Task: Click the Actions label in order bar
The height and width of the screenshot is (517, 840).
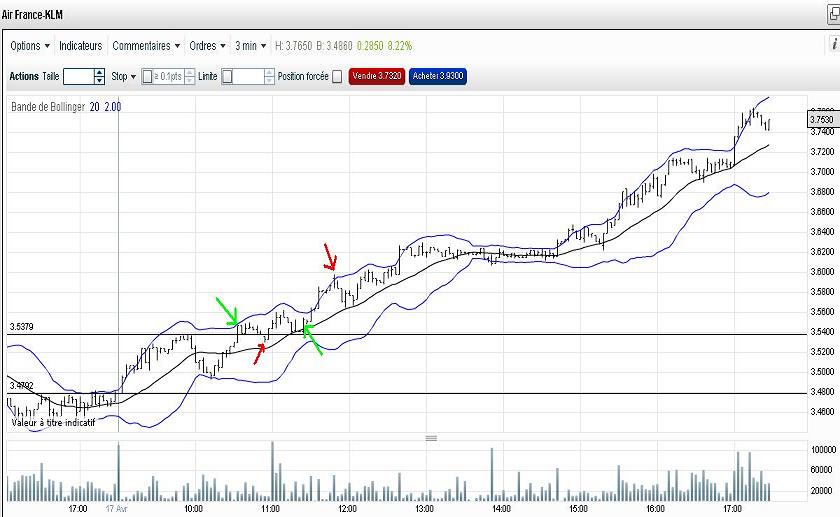Action: tap(24, 76)
